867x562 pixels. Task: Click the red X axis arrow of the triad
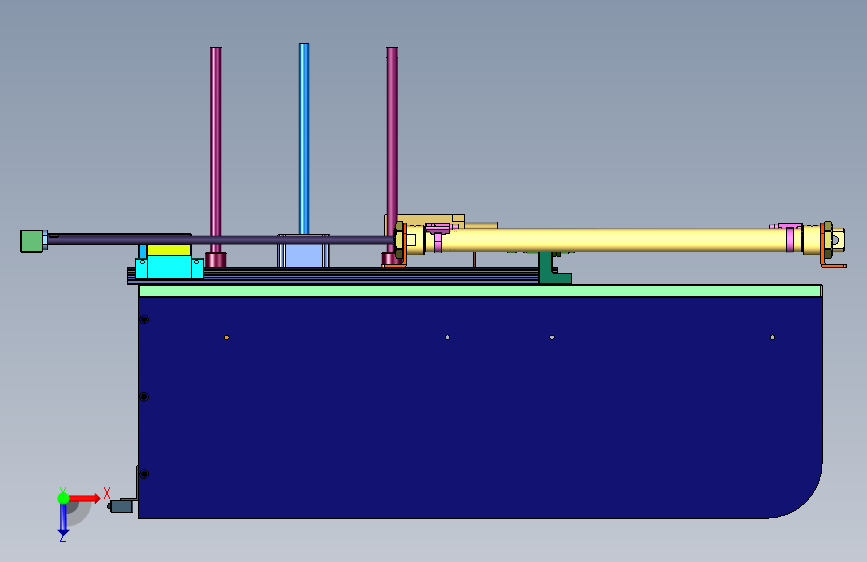85,498
